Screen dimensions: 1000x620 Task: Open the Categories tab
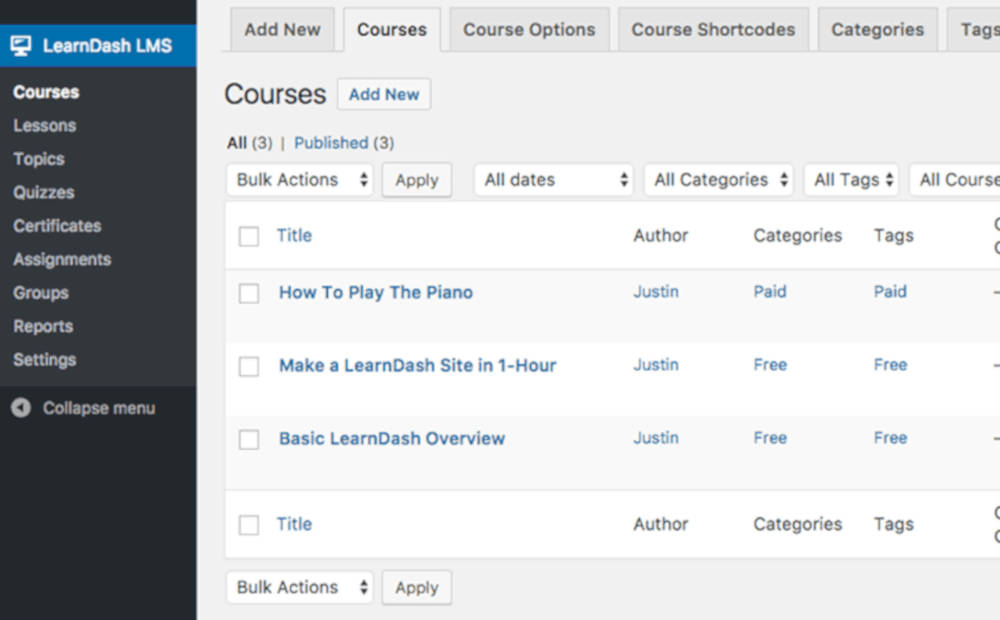876,30
